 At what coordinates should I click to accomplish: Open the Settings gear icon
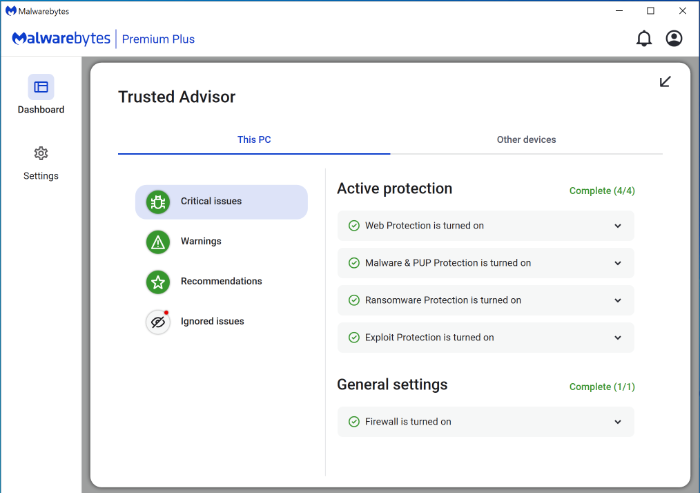point(41,153)
